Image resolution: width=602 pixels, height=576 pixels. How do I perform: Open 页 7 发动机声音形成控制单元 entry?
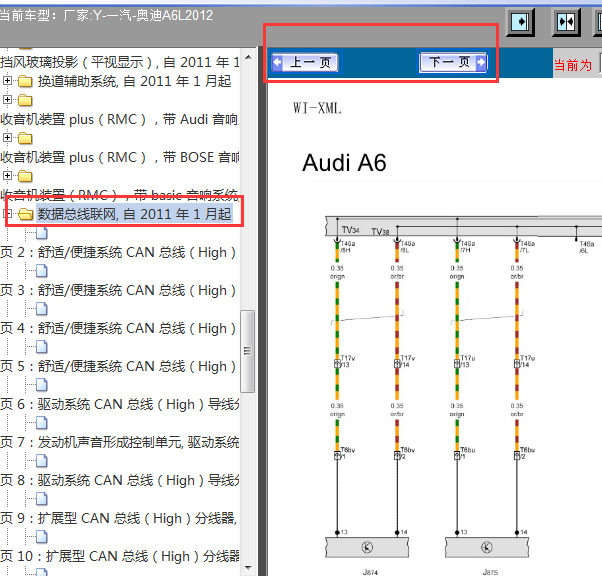point(119,442)
